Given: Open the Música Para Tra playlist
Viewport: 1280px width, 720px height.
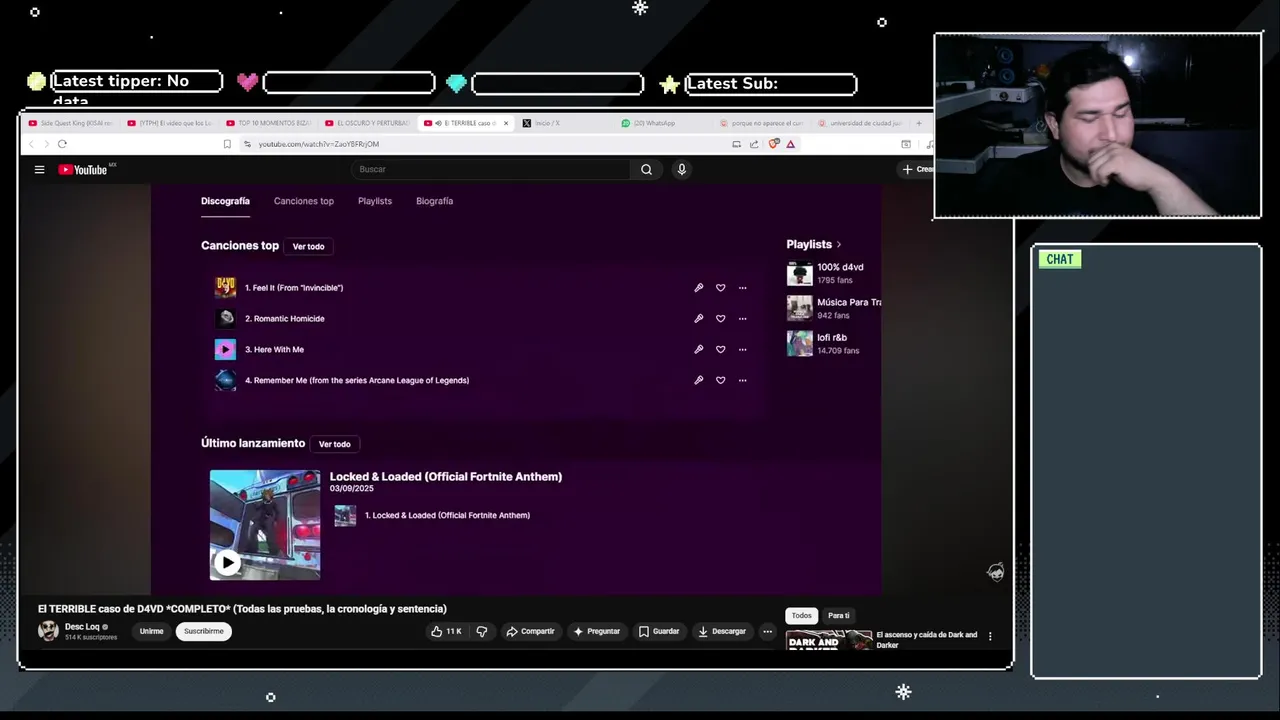Looking at the screenshot, I should [834, 308].
